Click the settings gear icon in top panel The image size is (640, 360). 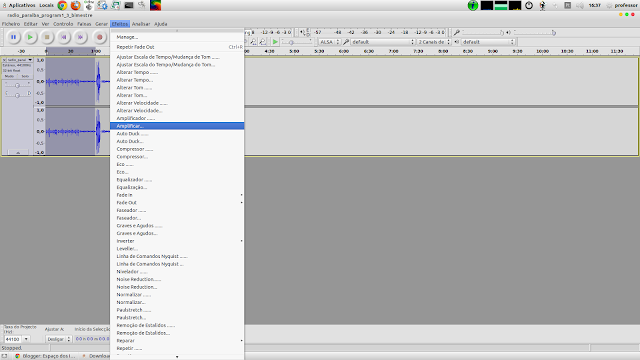(x=102, y=5)
